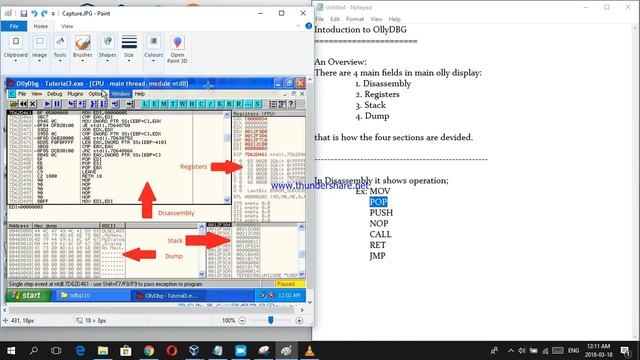Open the Windows Start menu
The image size is (640, 360).
point(11,351)
